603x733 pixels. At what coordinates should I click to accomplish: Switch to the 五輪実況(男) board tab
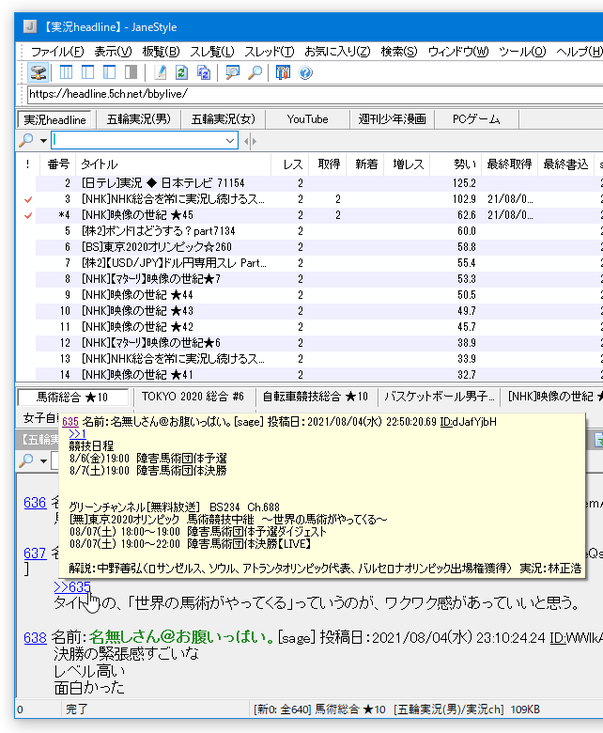138,119
